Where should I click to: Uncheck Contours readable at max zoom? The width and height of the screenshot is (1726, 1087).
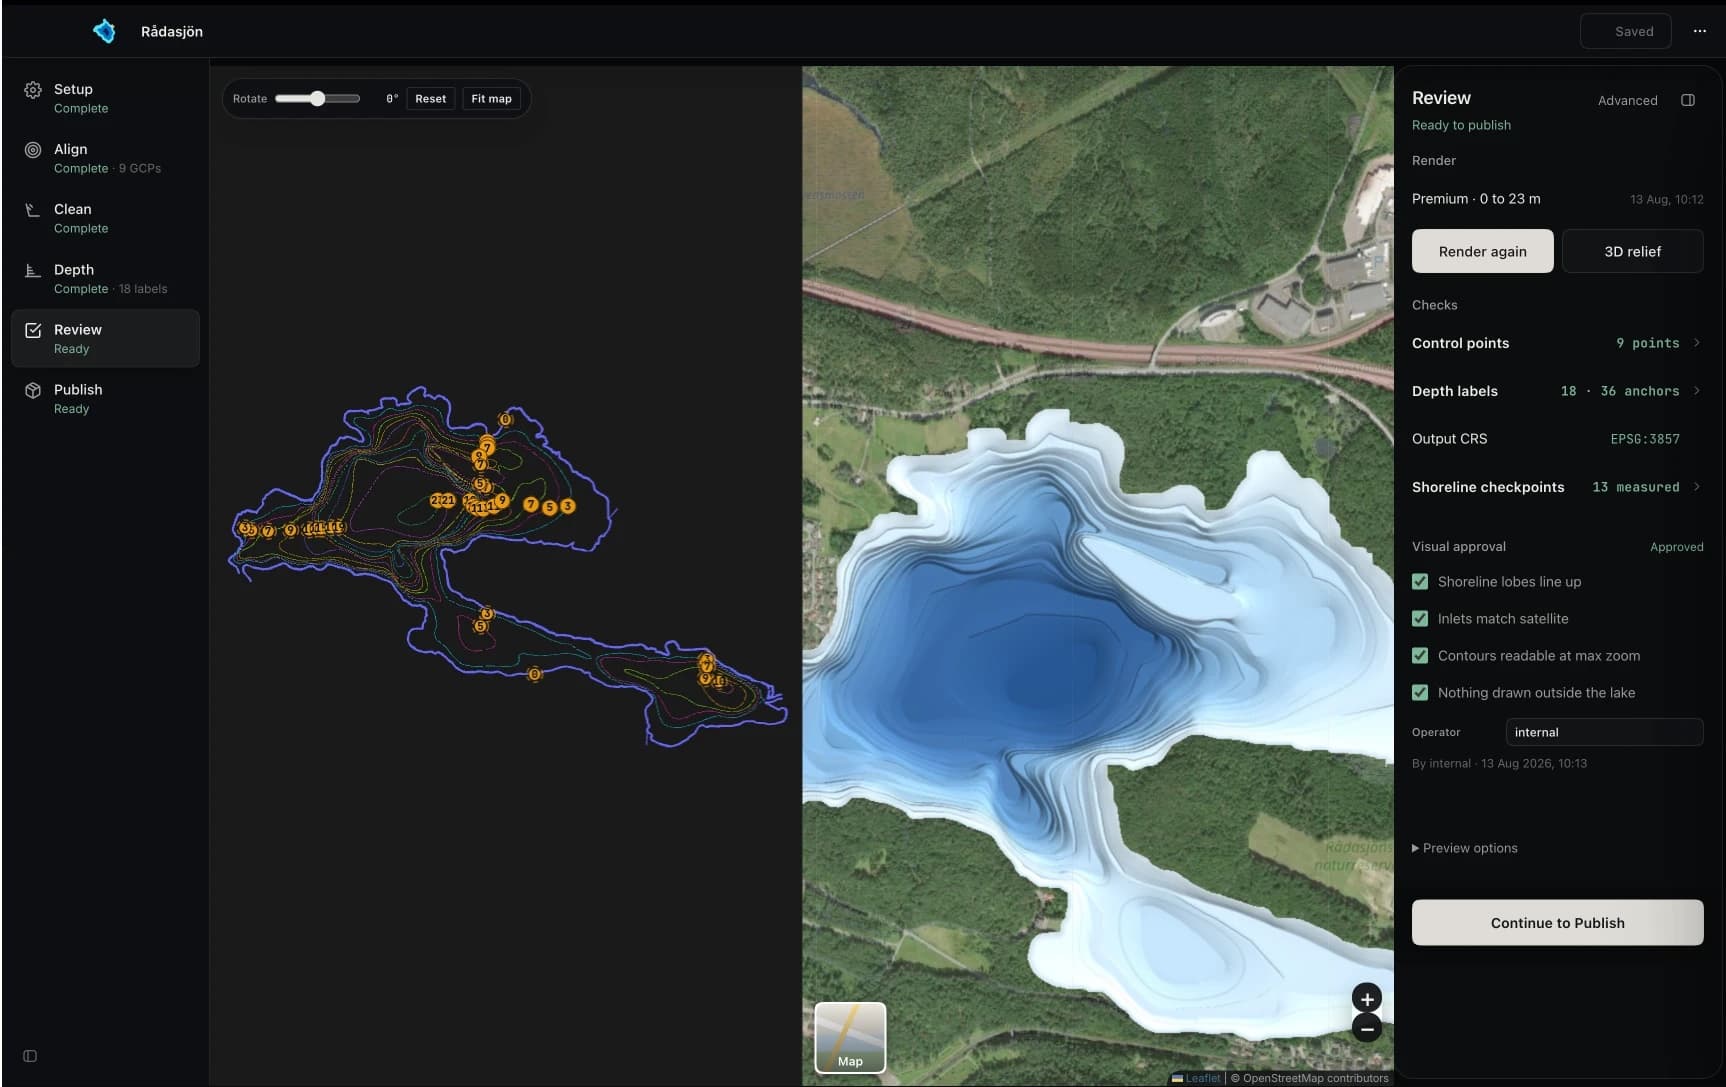[x=1420, y=656]
